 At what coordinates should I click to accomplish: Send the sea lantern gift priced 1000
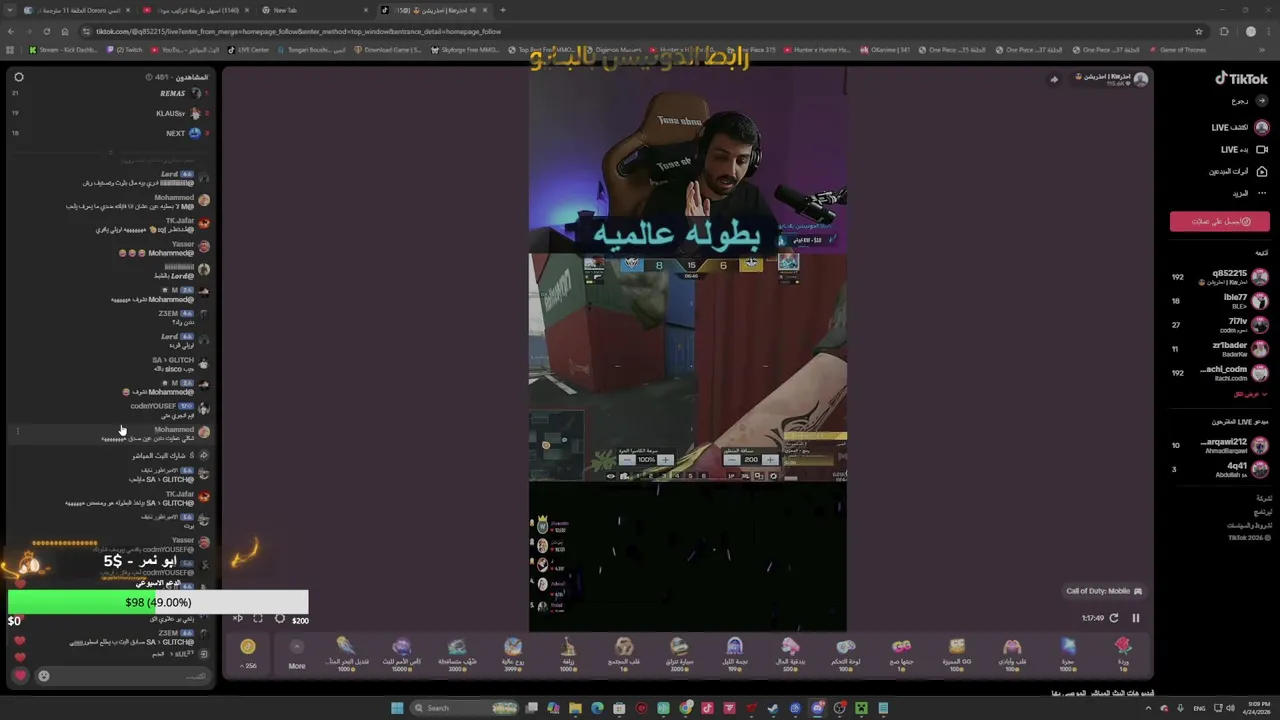(x=346, y=653)
